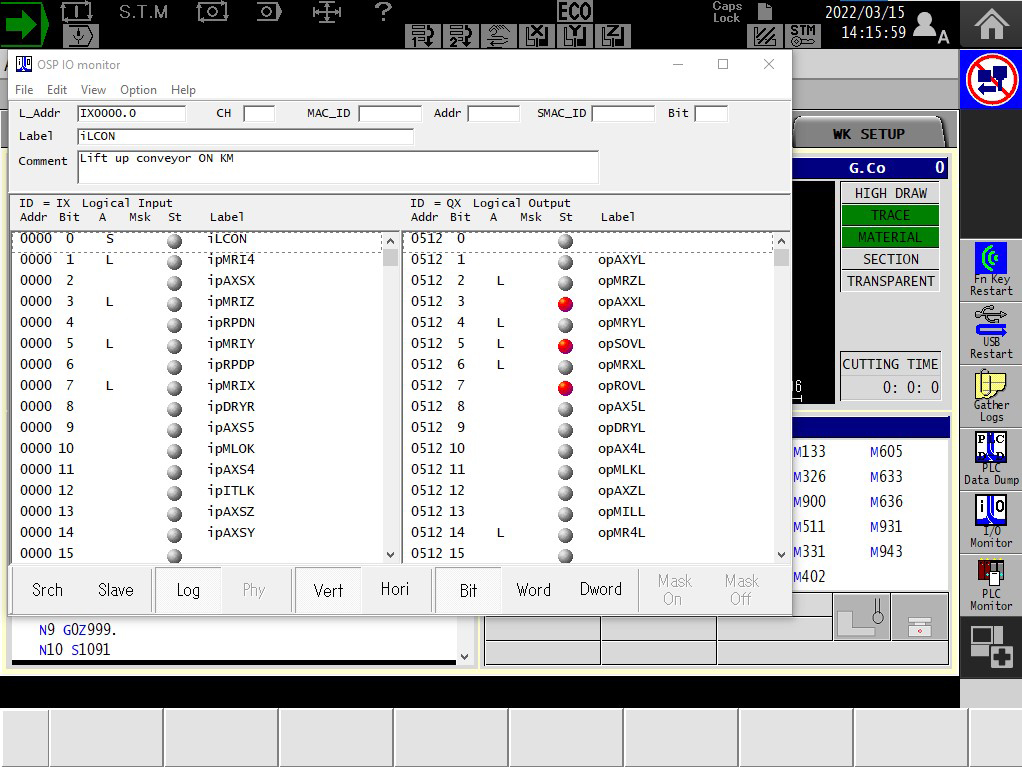
Task: Toggle the TRACE display option
Action: pyautogui.click(x=890, y=215)
